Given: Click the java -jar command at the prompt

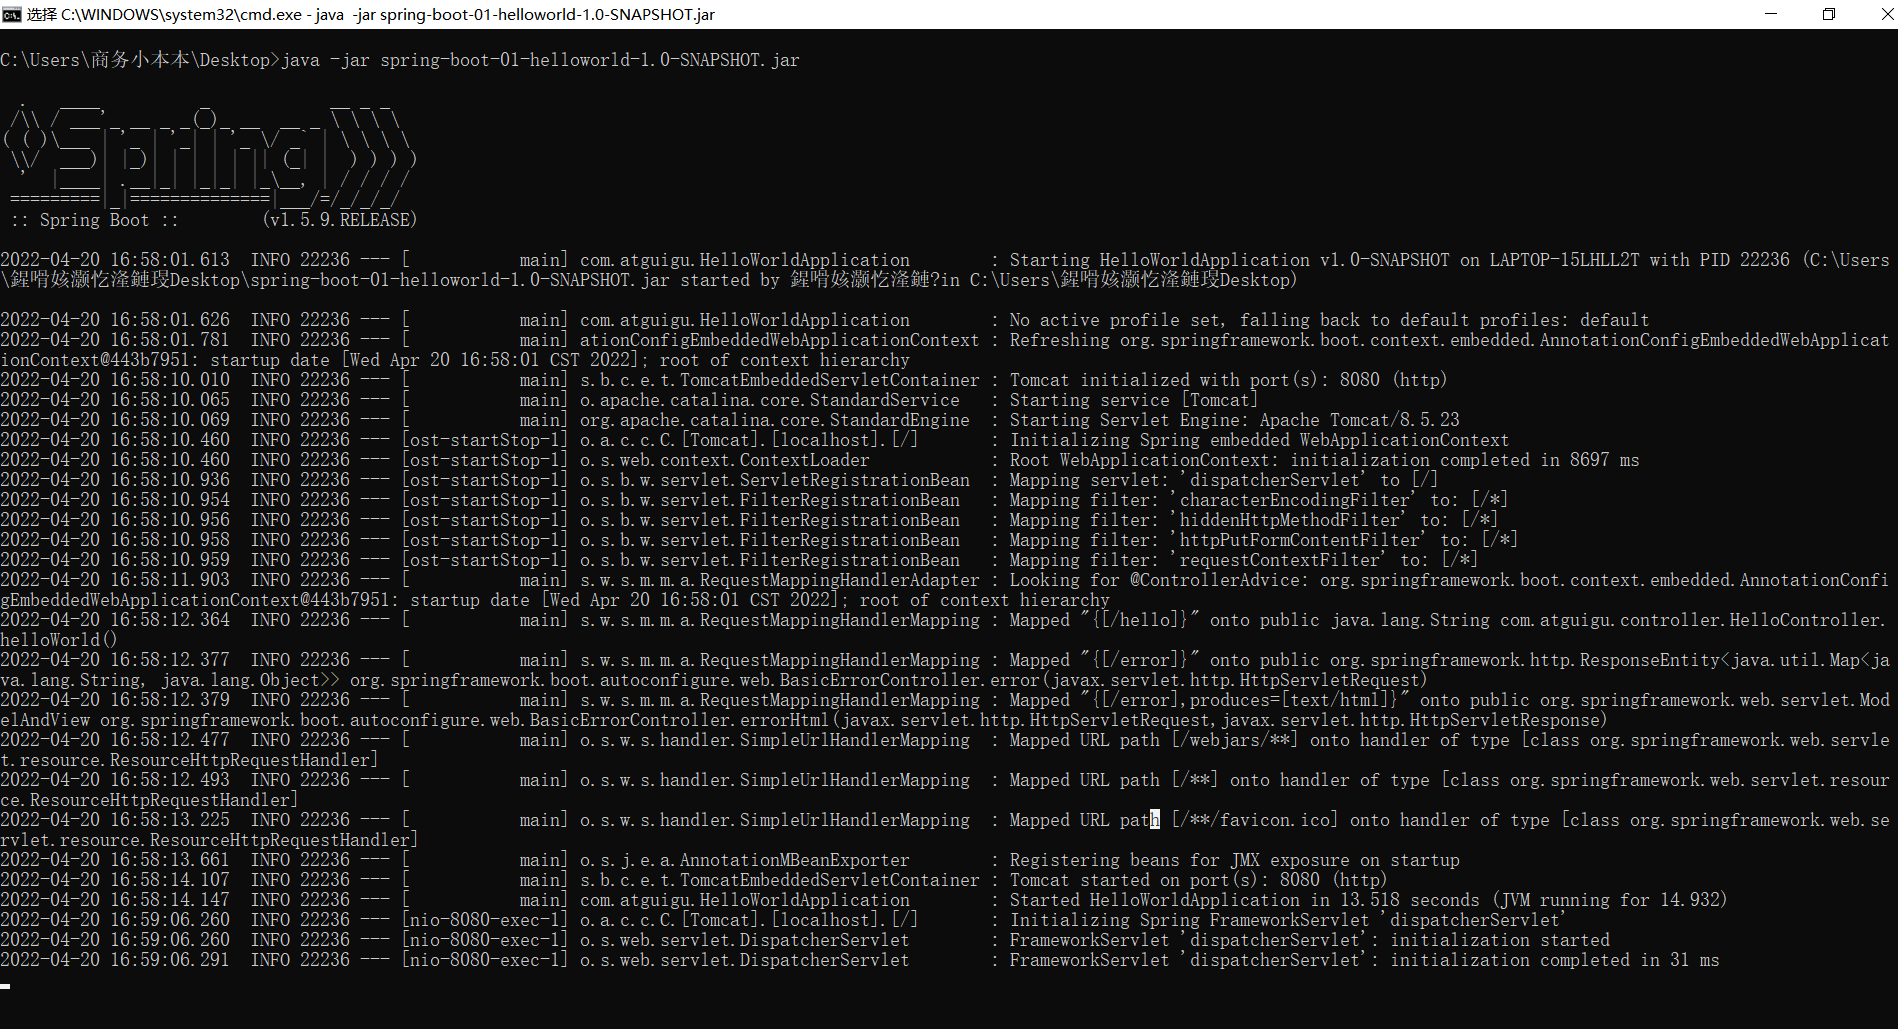Looking at the screenshot, I should (541, 60).
